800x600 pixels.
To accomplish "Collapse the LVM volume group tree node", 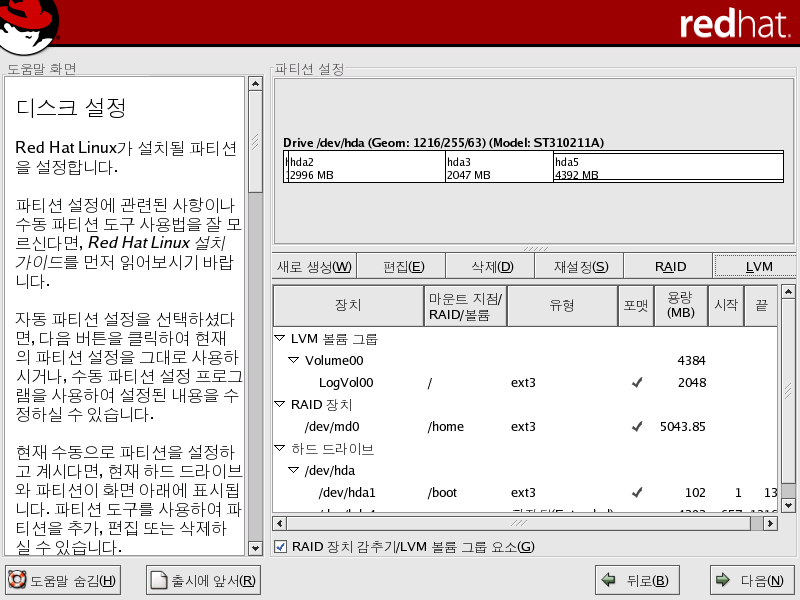I will click(x=281, y=339).
